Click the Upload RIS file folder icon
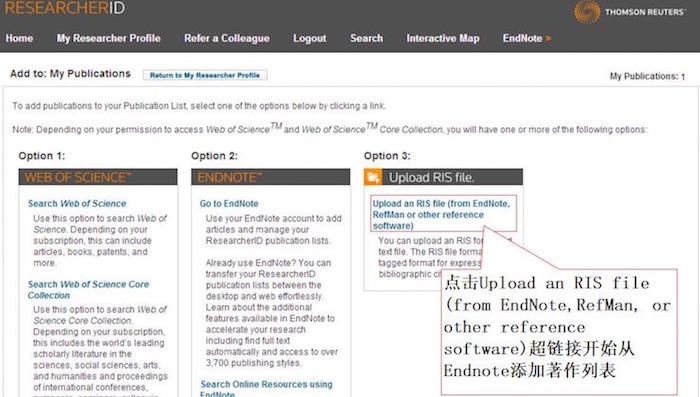The height and width of the screenshot is (397, 700). pos(373,177)
